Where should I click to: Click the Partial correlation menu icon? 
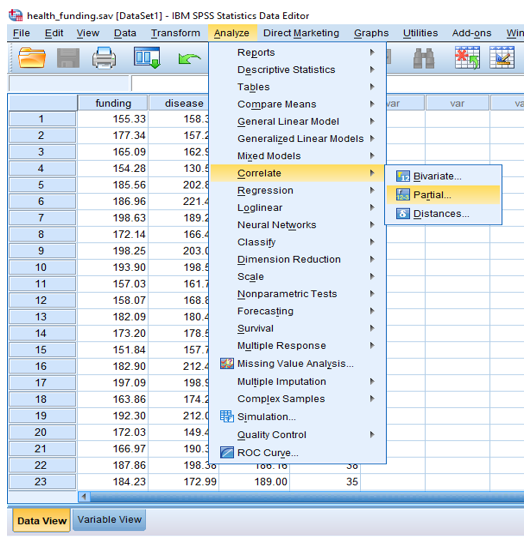coord(403,195)
